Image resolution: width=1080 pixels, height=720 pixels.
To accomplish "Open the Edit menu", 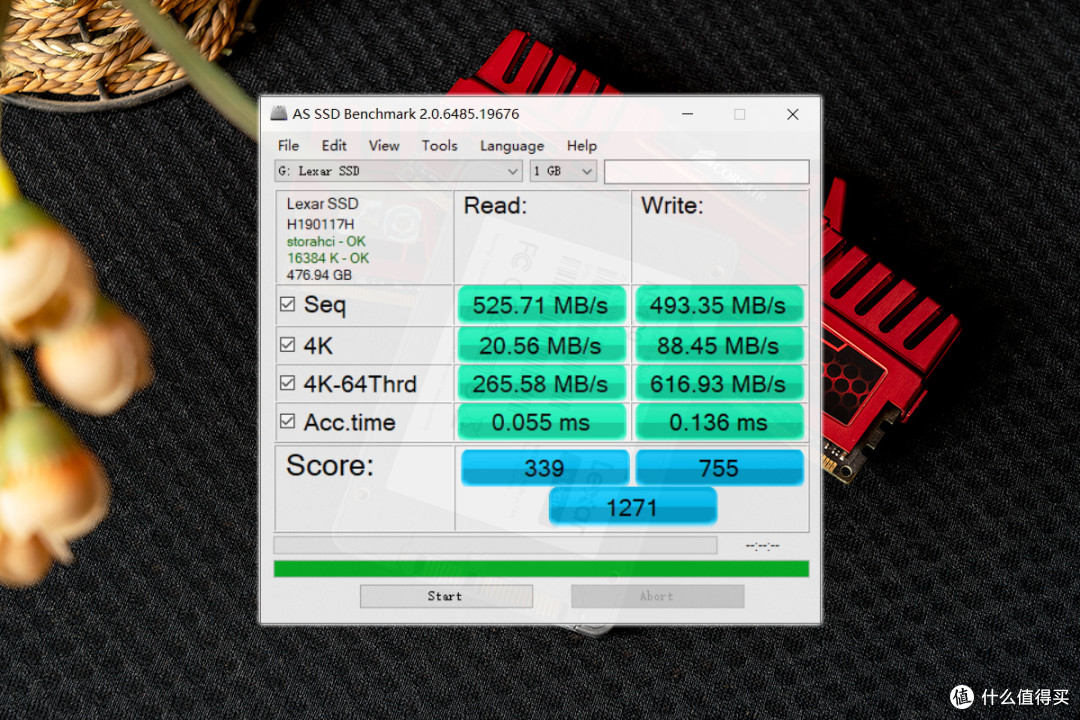I will (x=334, y=145).
